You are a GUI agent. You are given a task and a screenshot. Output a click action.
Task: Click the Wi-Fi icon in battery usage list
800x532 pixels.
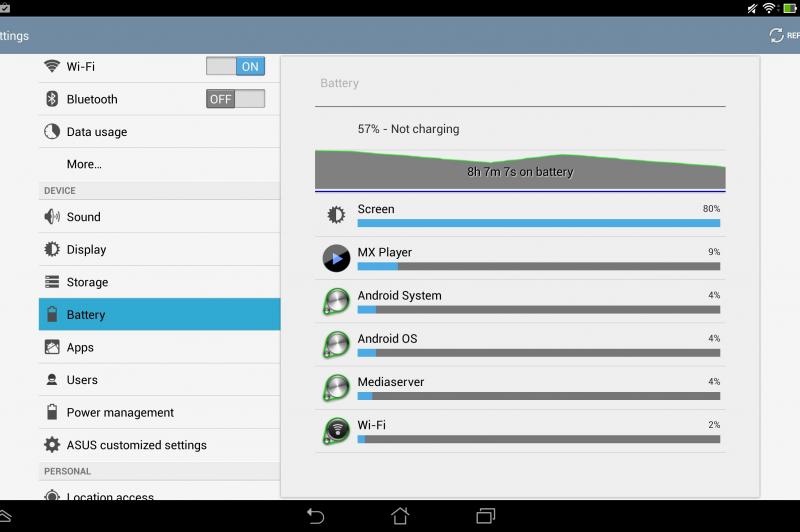[336, 431]
